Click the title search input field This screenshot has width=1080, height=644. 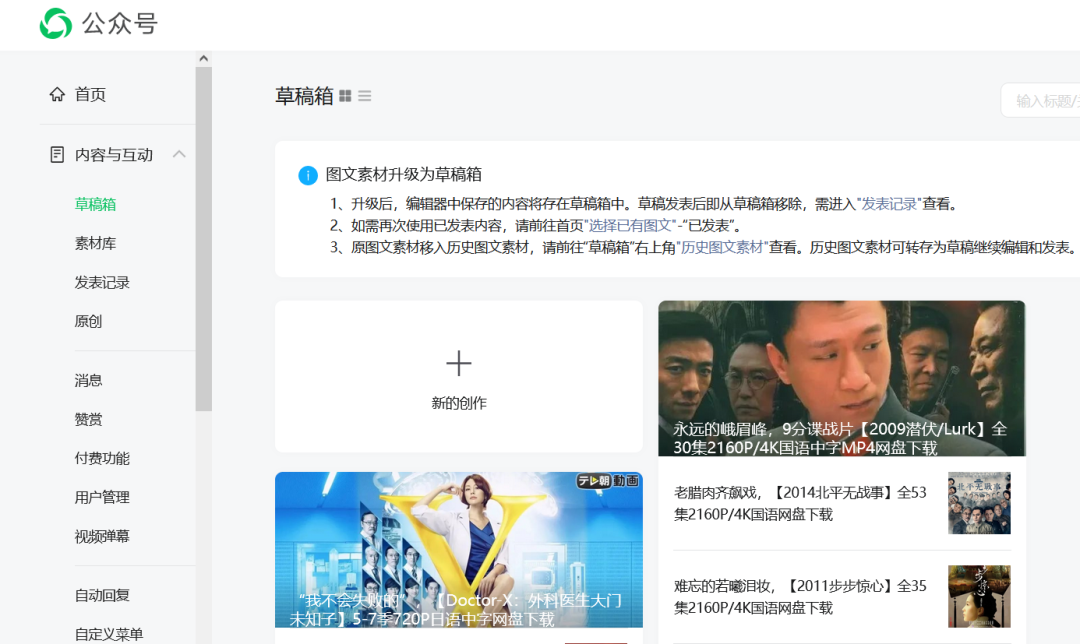point(1045,100)
